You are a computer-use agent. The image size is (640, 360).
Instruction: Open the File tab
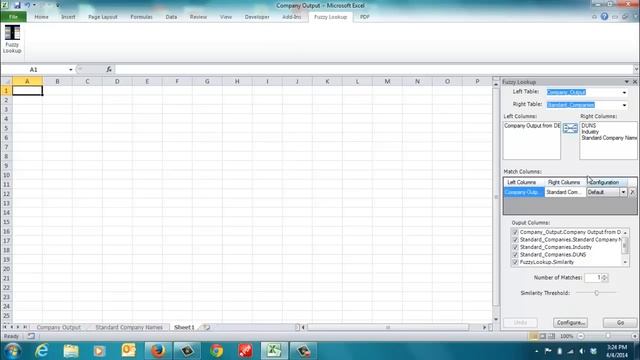13,17
